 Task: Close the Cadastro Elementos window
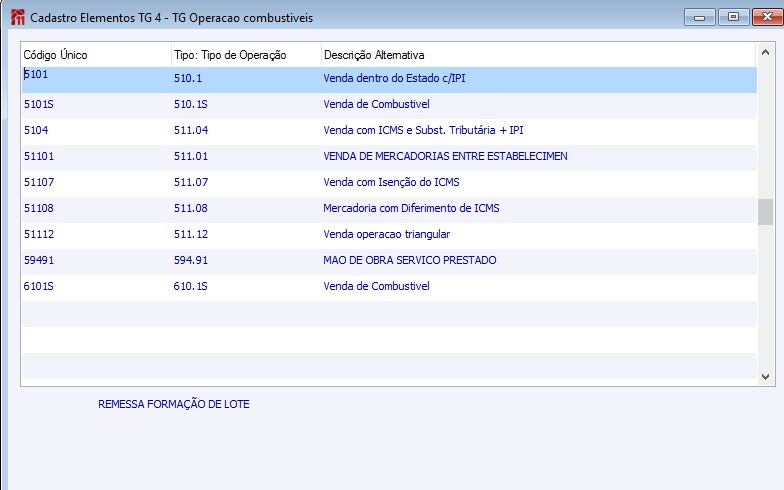[x=768, y=18]
